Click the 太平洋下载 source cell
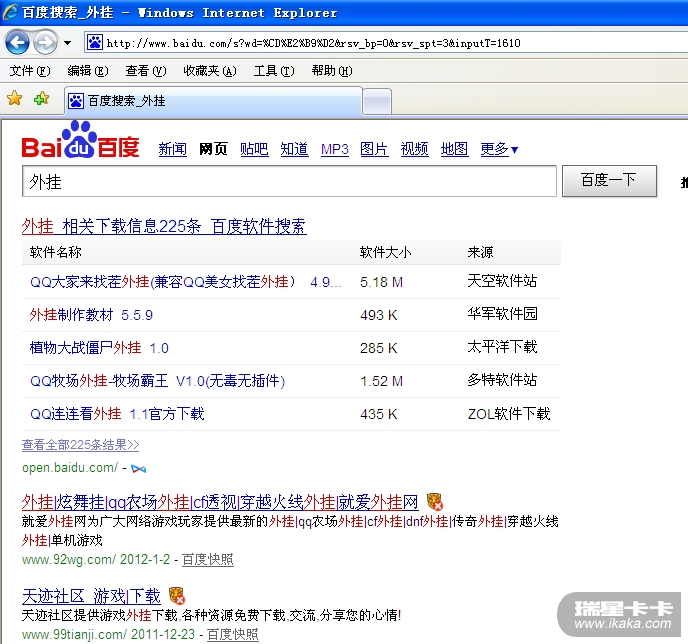Viewport: 688px width, 644px height. tap(502, 347)
